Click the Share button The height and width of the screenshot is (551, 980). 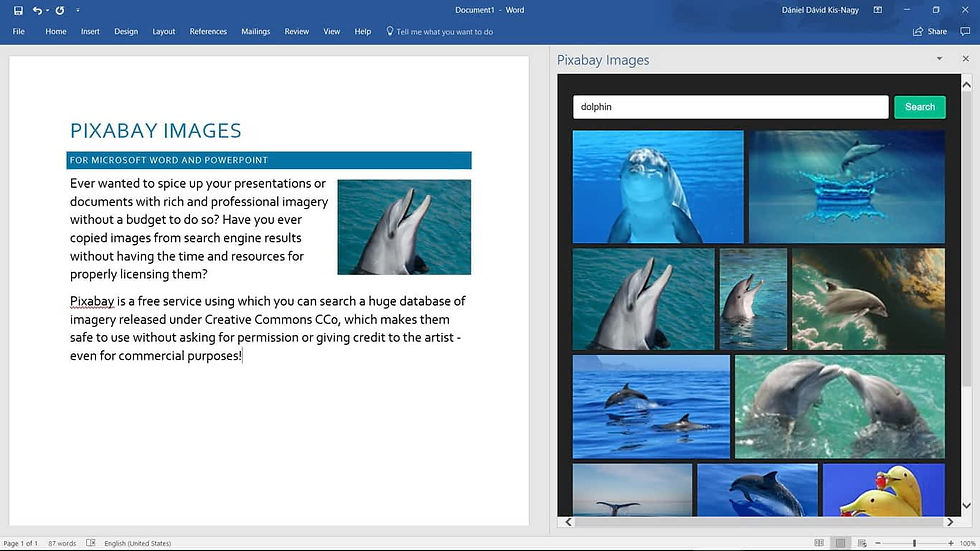click(x=930, y=31)
